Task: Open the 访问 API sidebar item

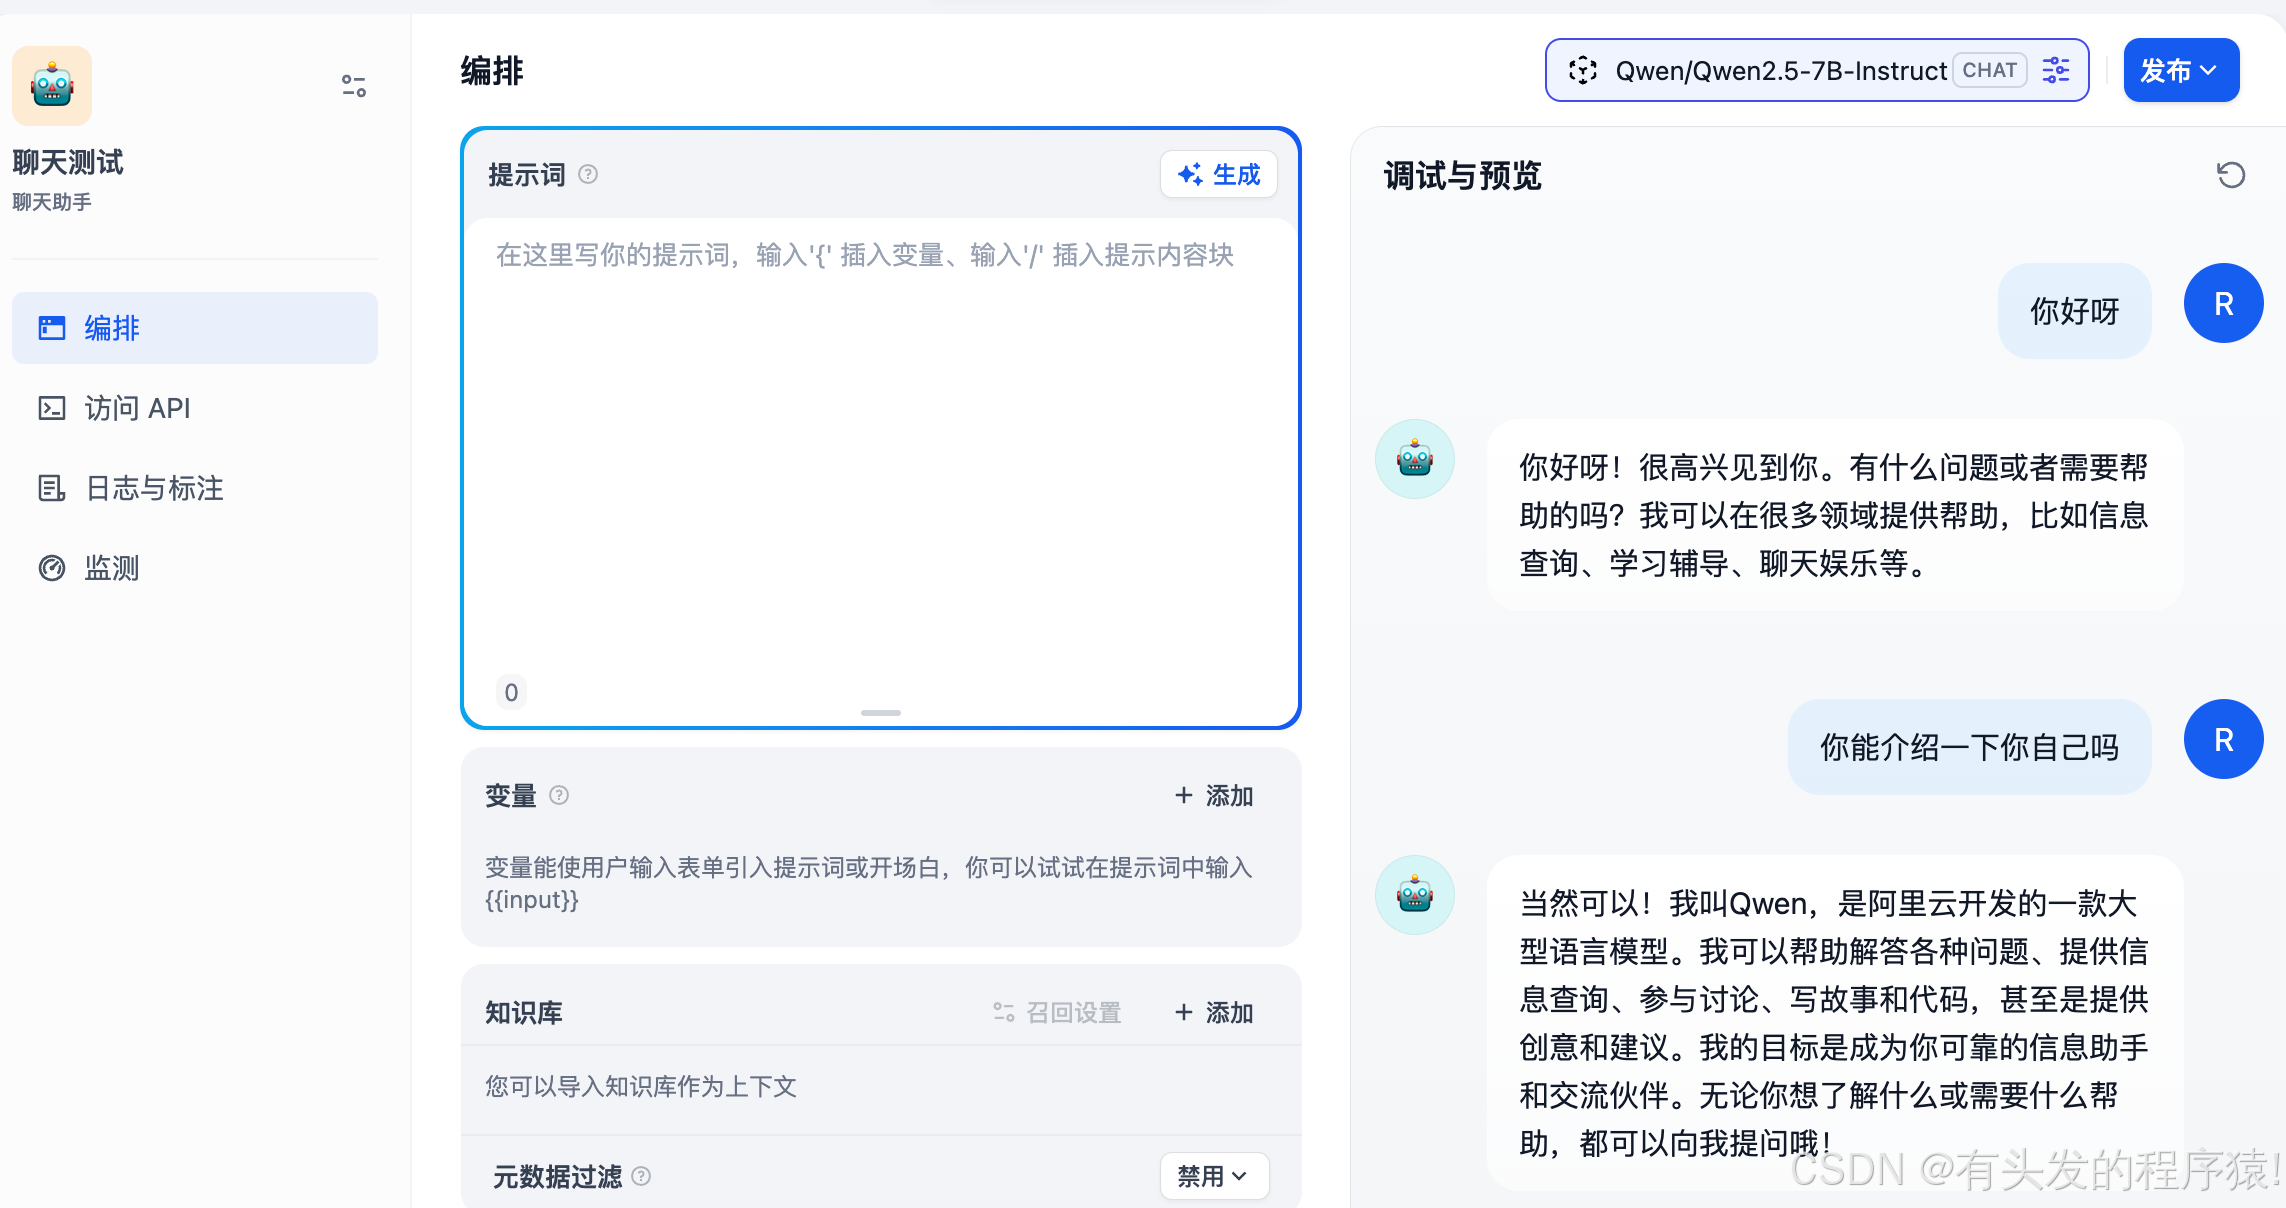Action: [x=137, y=408]
